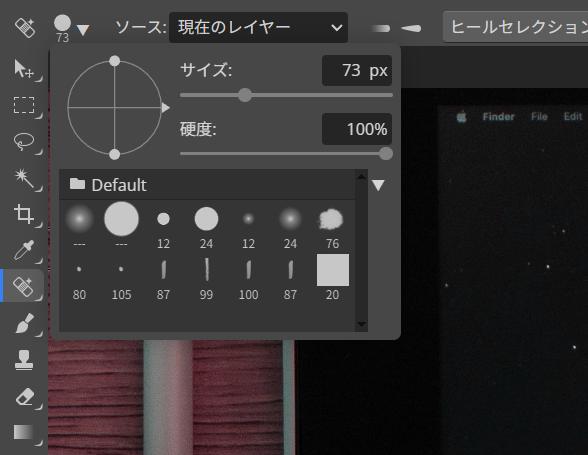Select the Eyedropper tool
588x455 pixels.
point(24,250)
